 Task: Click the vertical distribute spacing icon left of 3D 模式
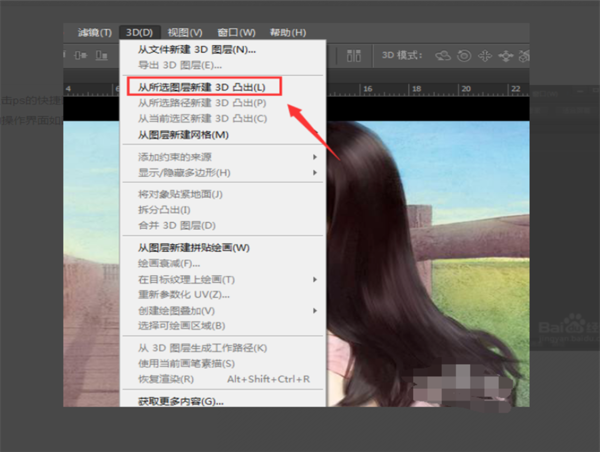click(x=354, y=56)
